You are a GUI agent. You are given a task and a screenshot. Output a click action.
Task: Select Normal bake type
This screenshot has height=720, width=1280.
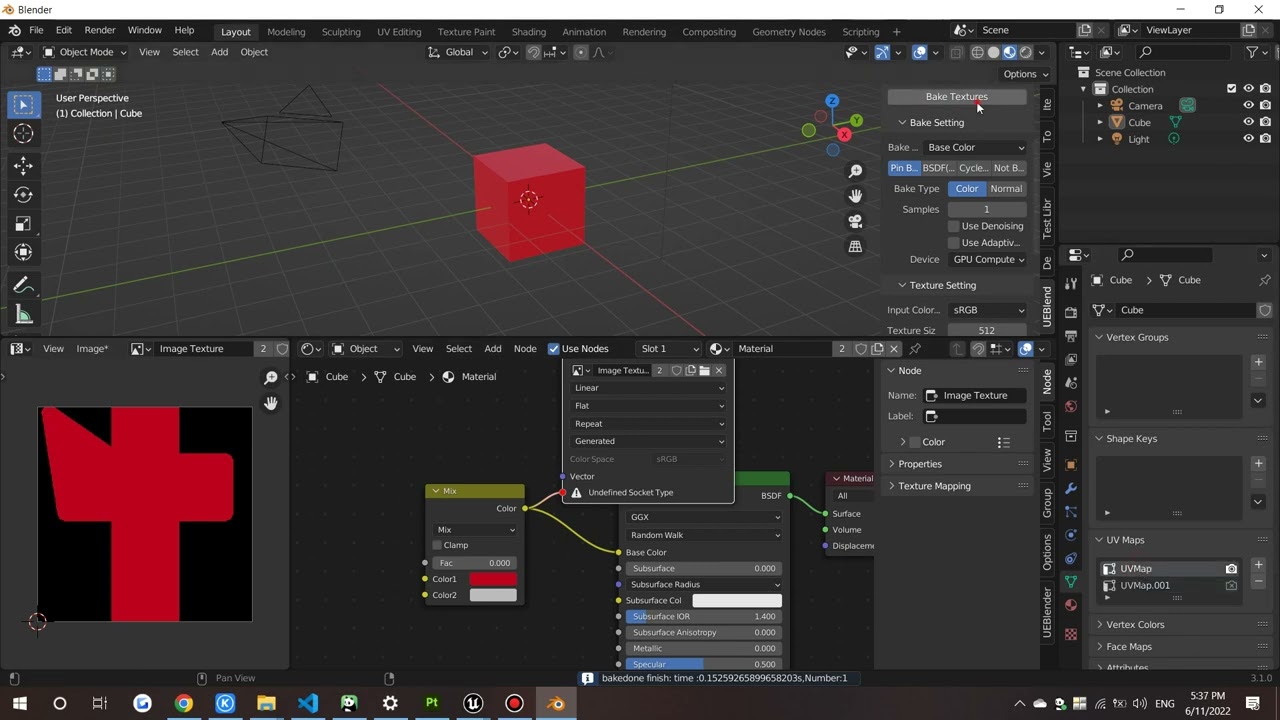coord(1006,189)
